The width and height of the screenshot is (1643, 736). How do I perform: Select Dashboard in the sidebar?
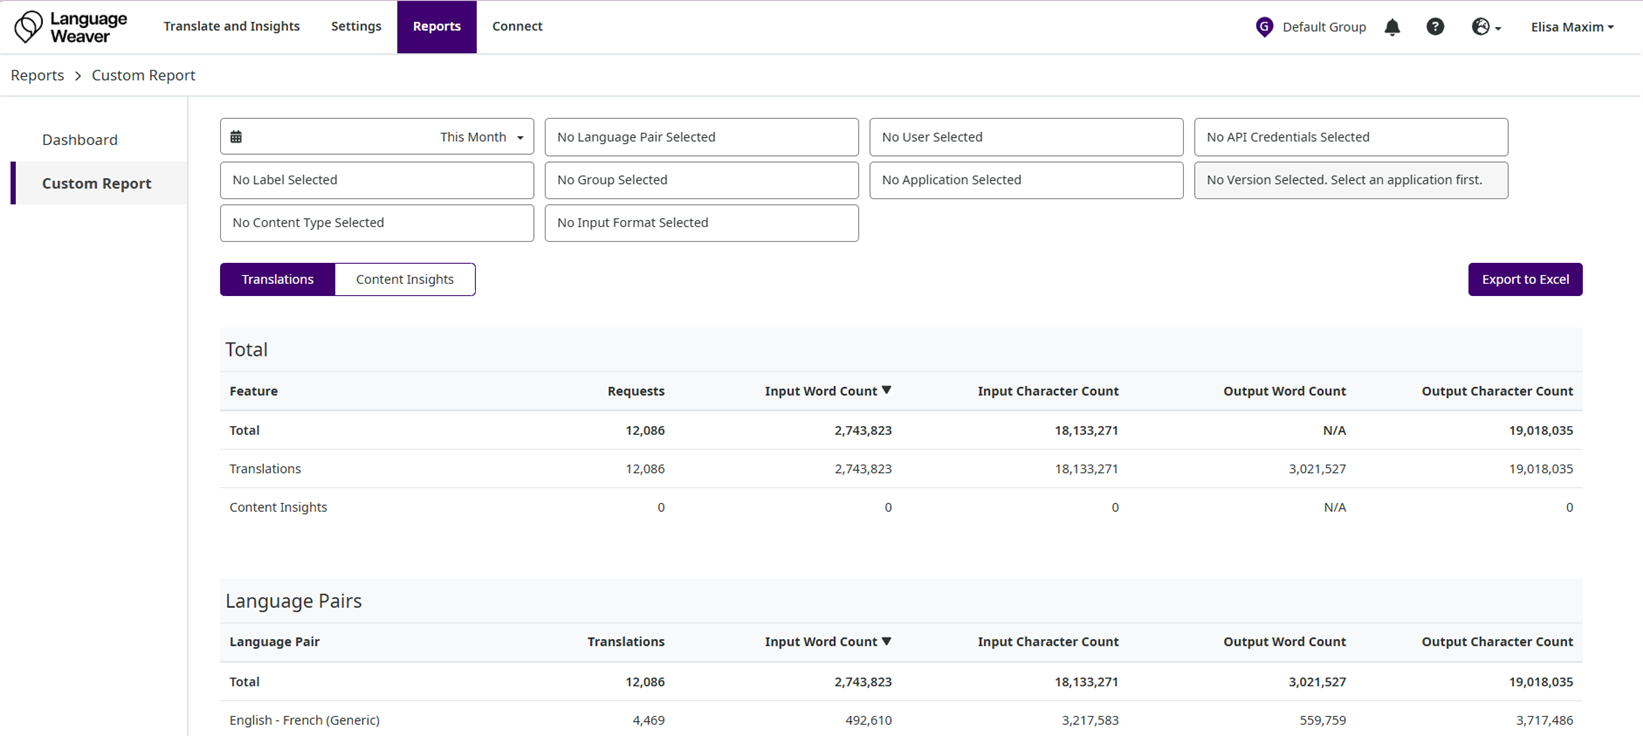click(80, 140)
